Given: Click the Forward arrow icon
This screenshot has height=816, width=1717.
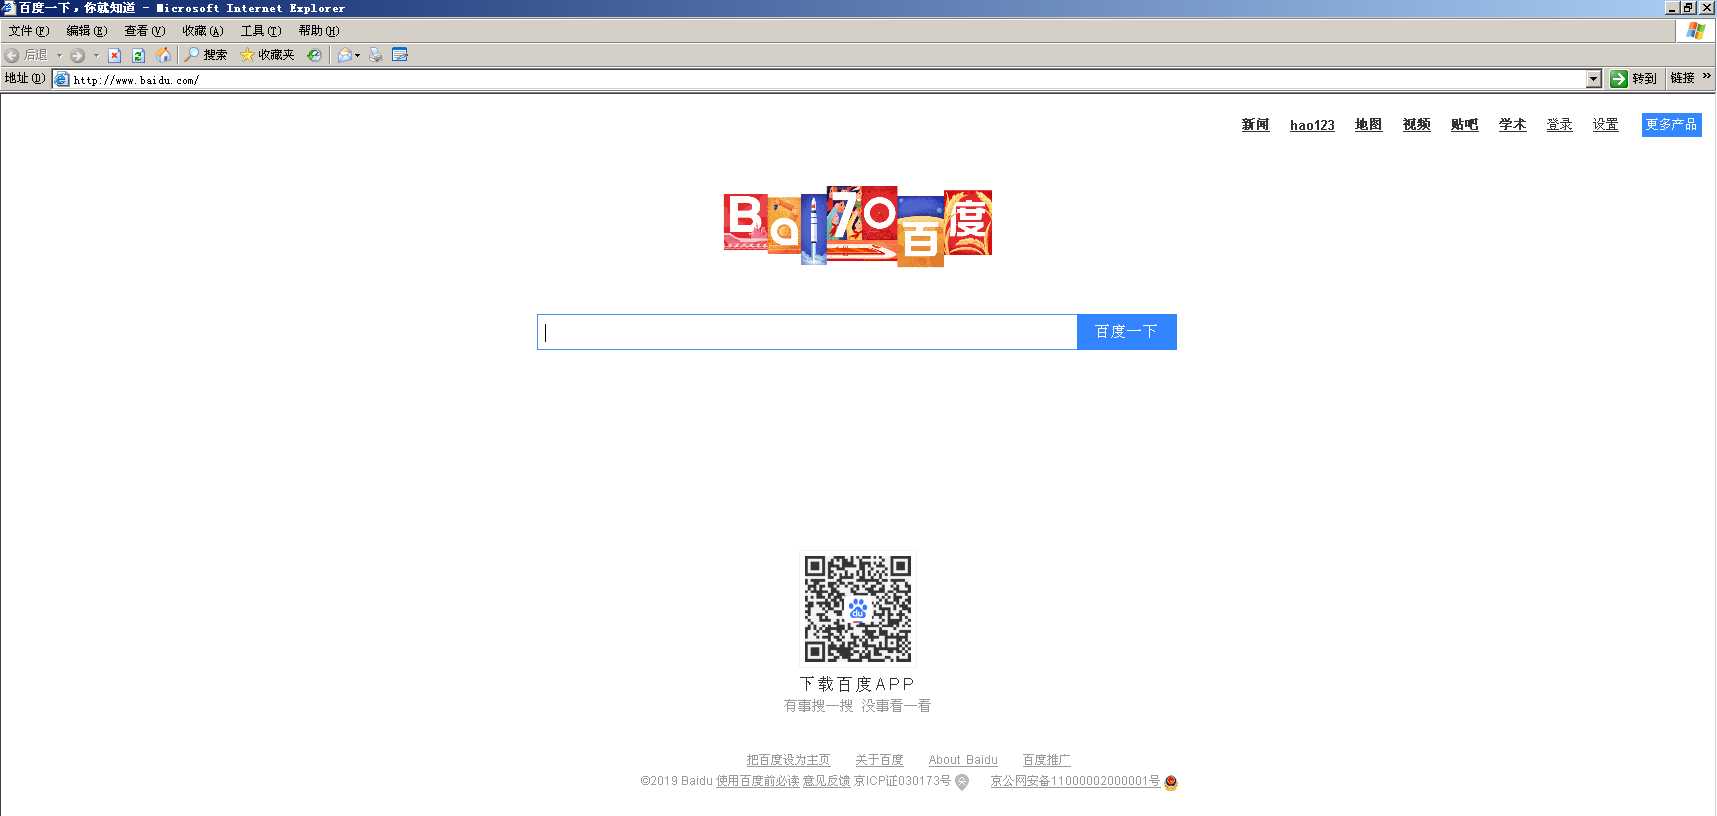Looking at the screenshot, I should pos(77,55).
